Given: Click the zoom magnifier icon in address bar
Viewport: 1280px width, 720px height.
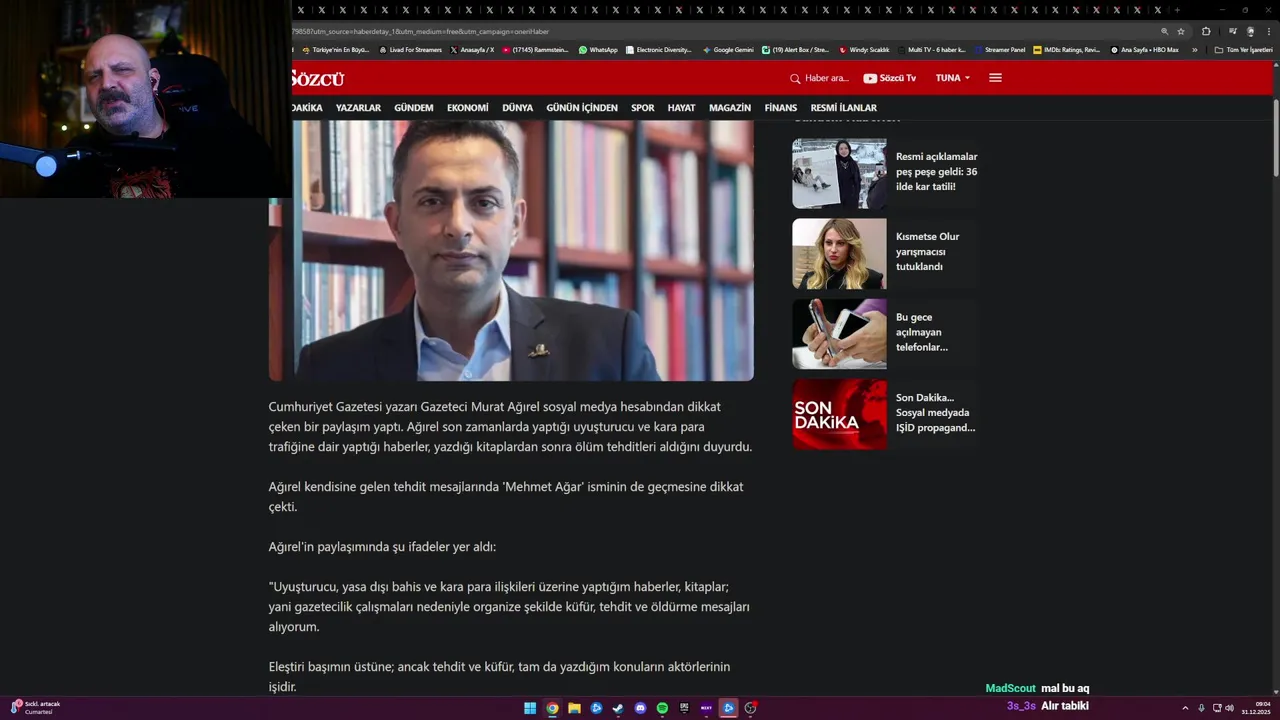Looking at the screenshot, I should coord(1164,31).
